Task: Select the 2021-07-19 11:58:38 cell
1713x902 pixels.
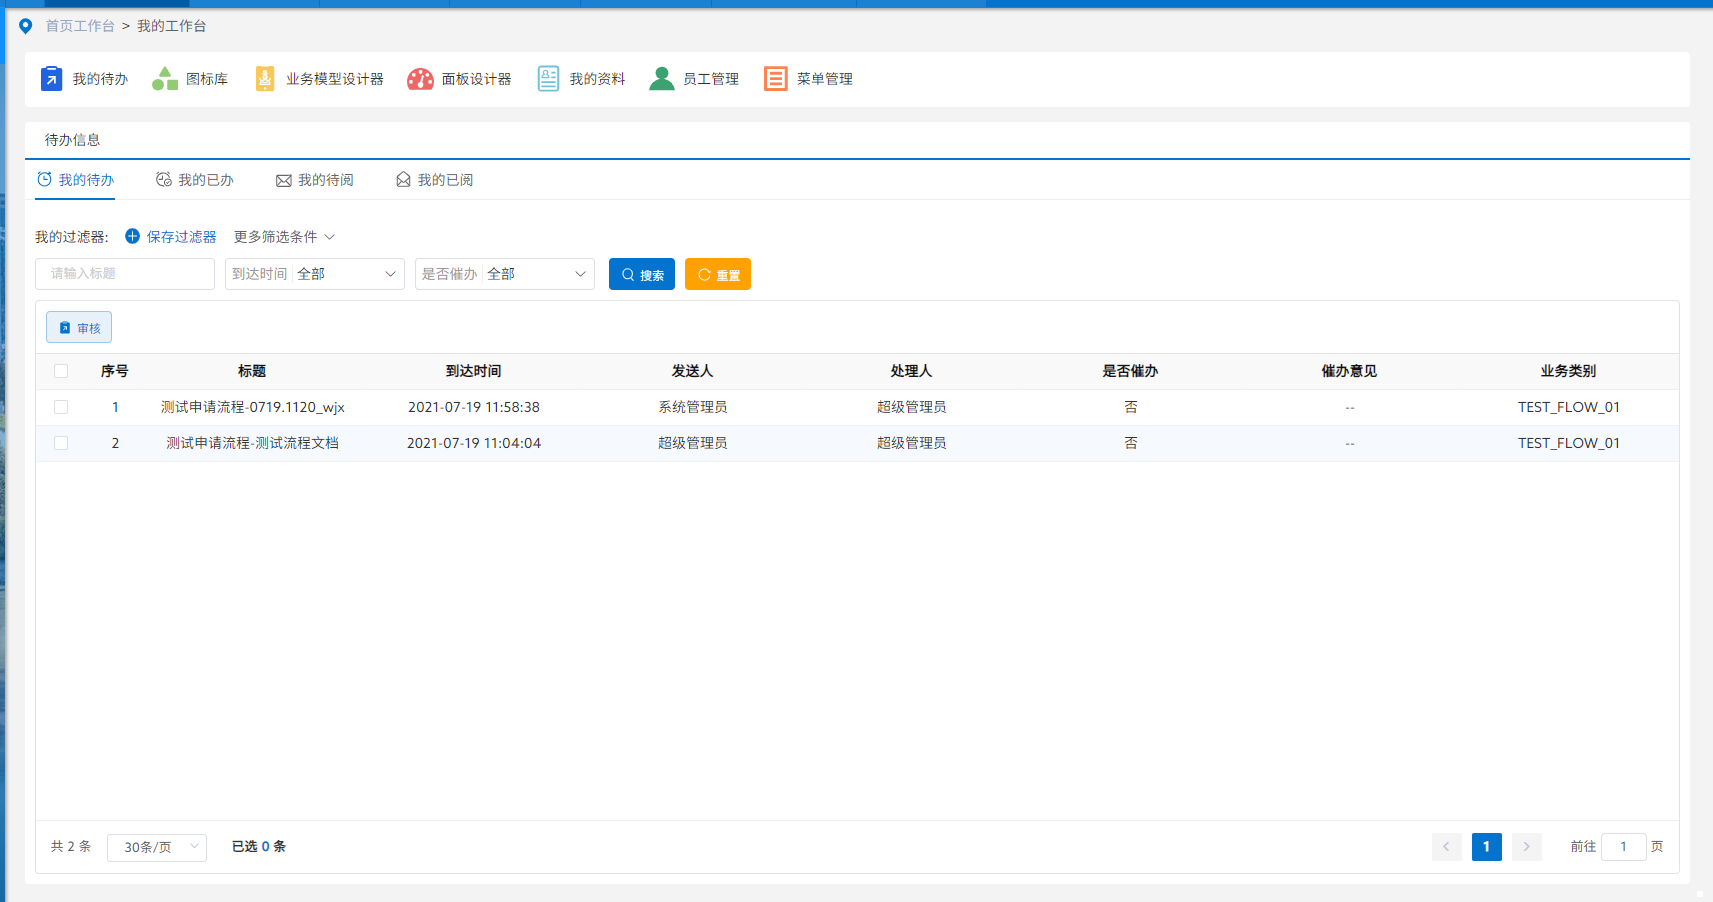Action: pyautogui.click(x=474, y=407)
